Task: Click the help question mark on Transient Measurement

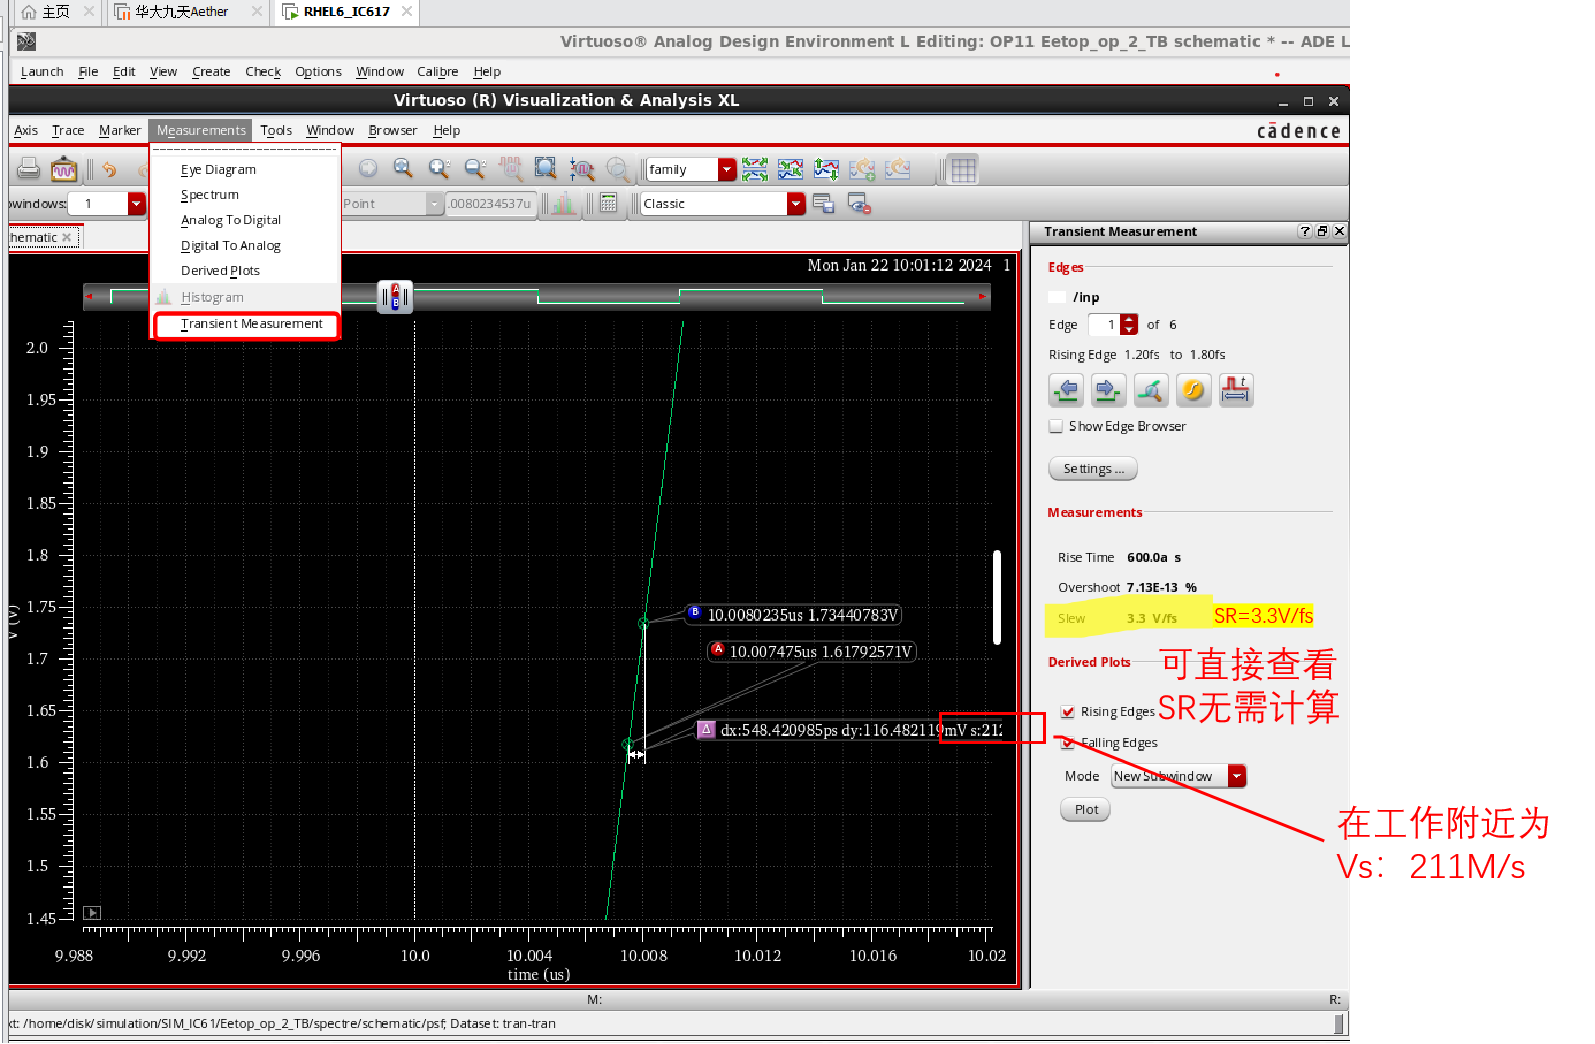Action: pyautogui.click(x=1305, y=231)
